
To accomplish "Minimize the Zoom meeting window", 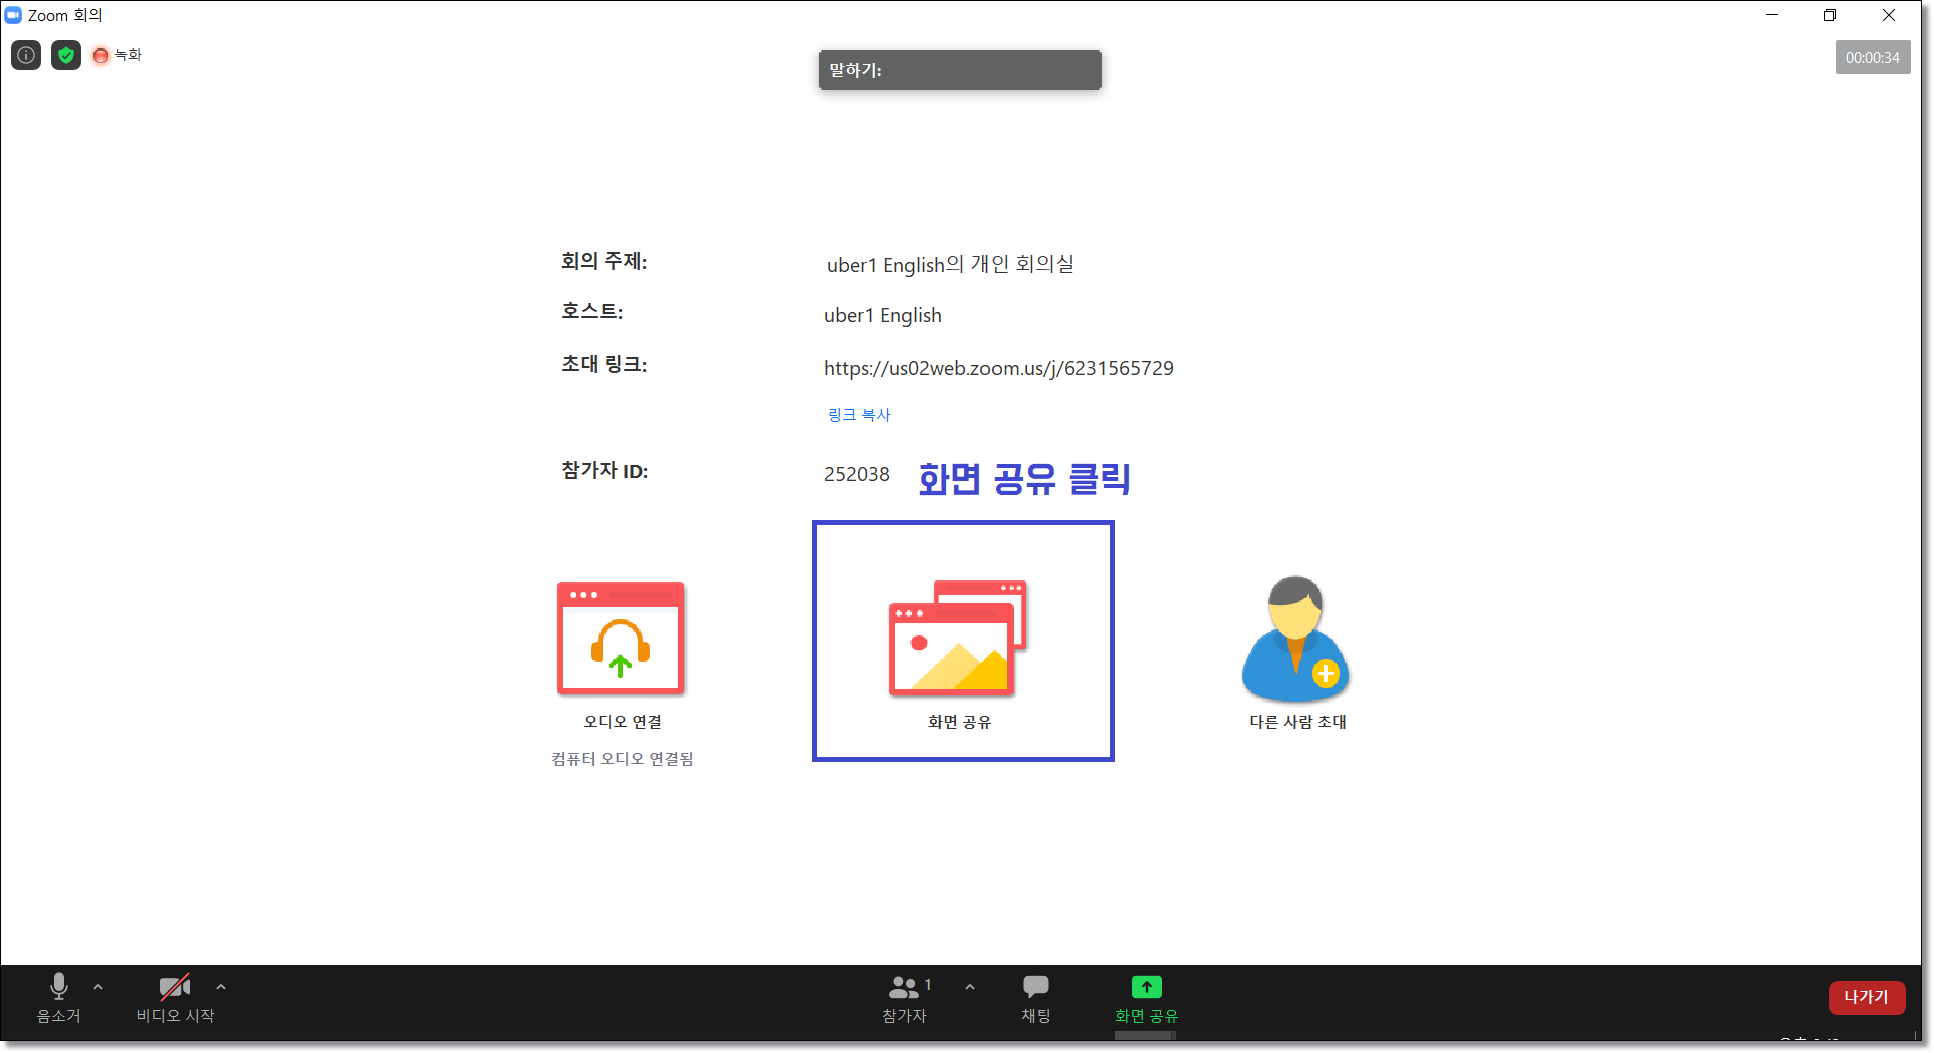I will [x=1772, y=15].
